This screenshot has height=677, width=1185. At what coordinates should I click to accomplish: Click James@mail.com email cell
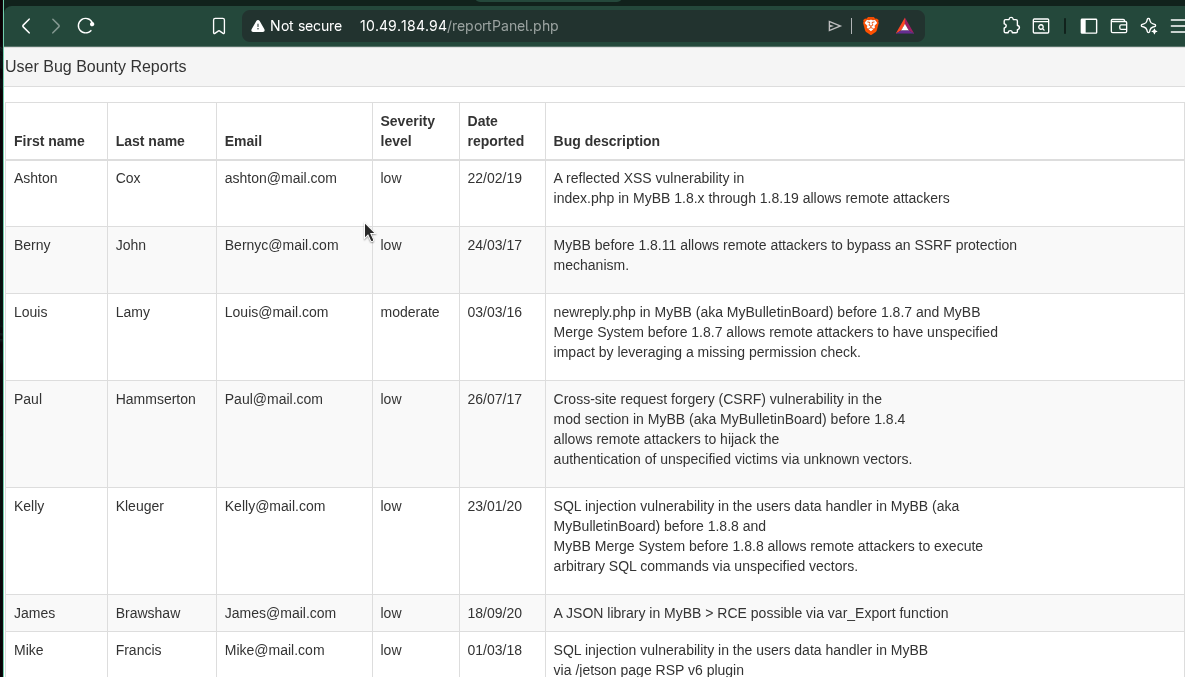point(280,614)
